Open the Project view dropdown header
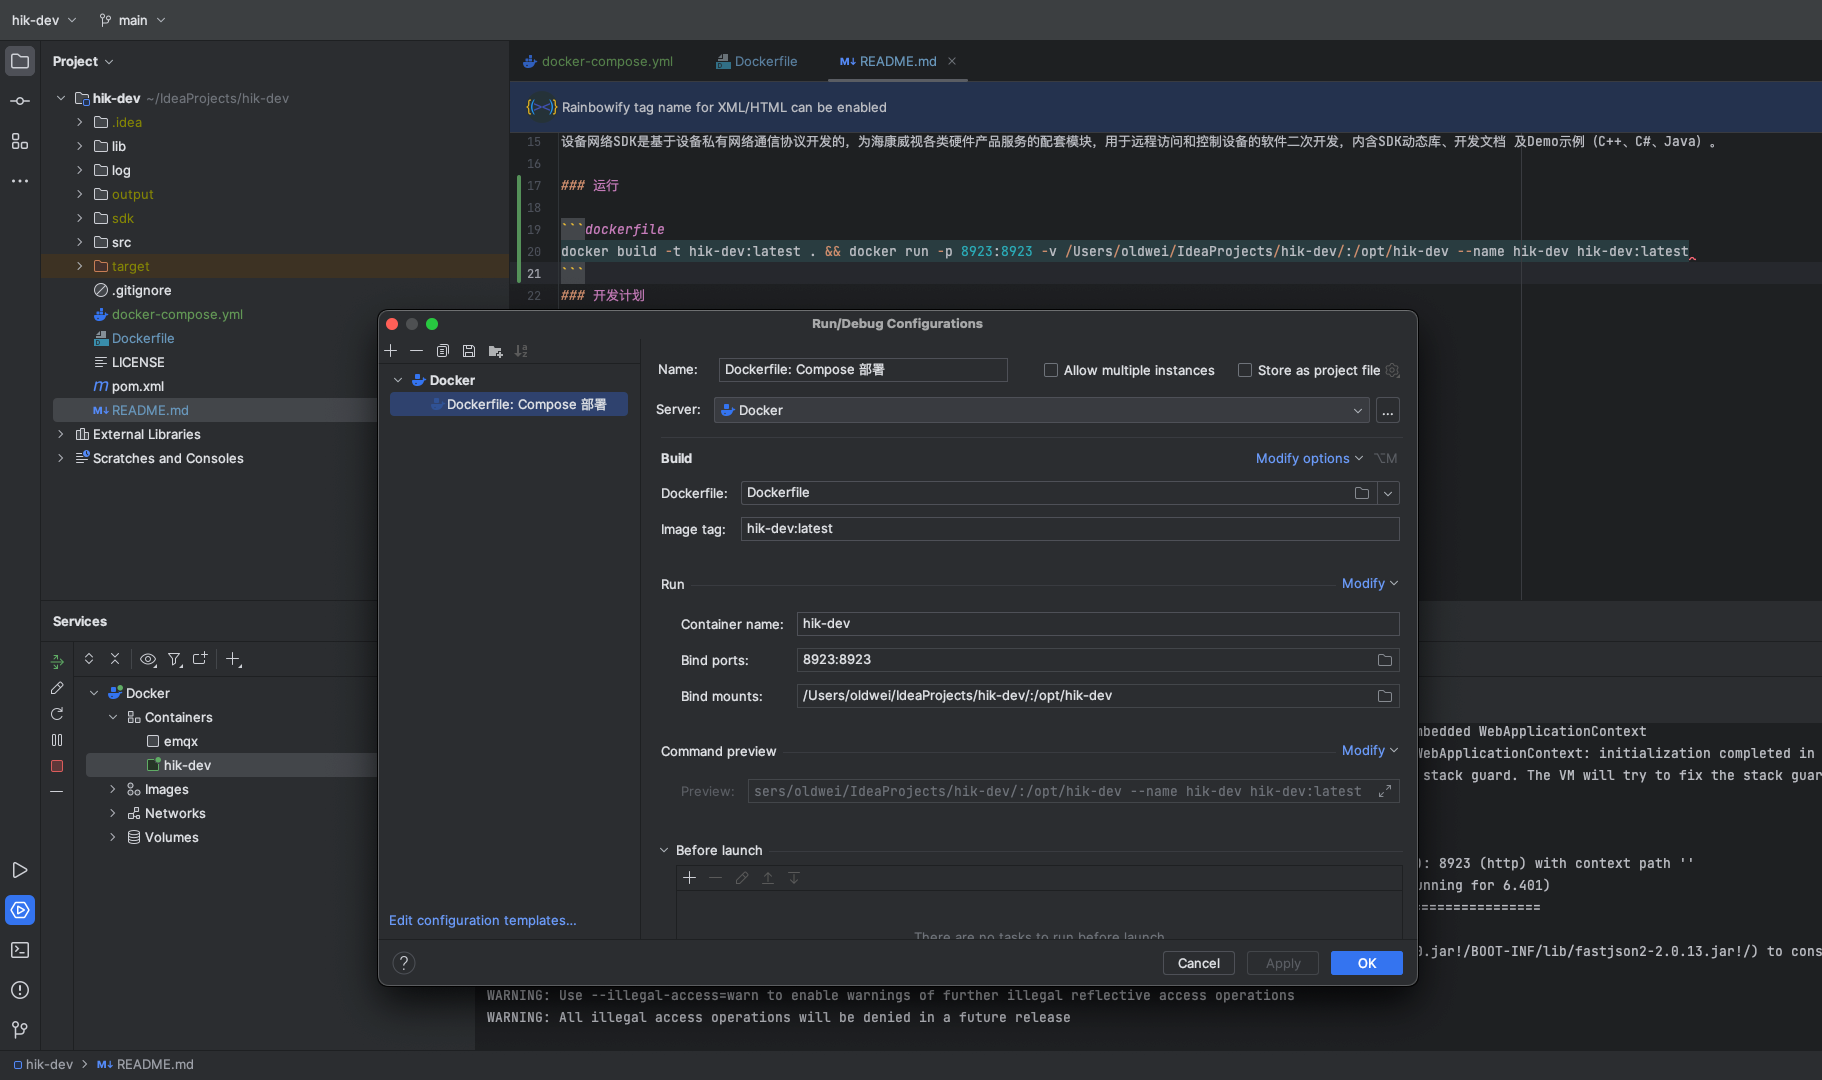This screenshot has width=1822, height=1080. pyautogui.click(x=83, y=61)
